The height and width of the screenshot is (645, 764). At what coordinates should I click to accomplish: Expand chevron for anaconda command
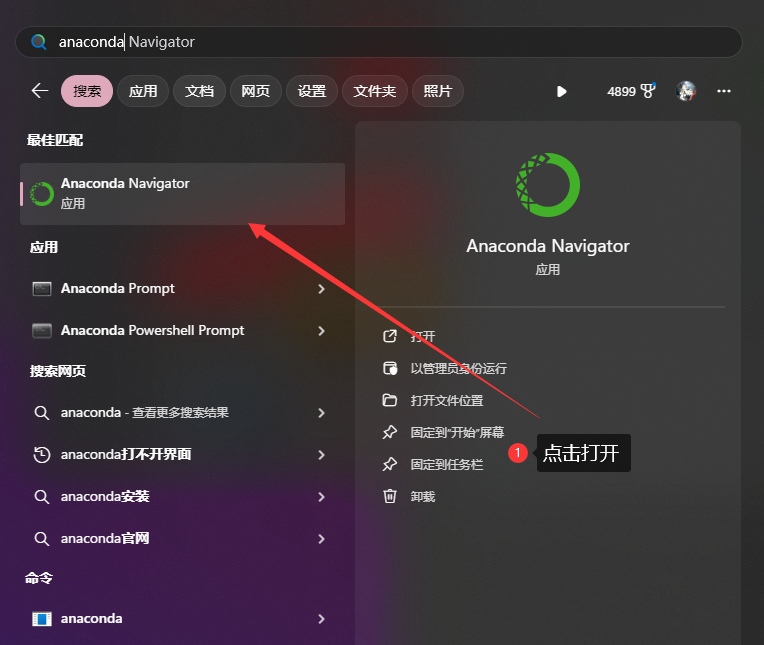click(x=321, y=619)
